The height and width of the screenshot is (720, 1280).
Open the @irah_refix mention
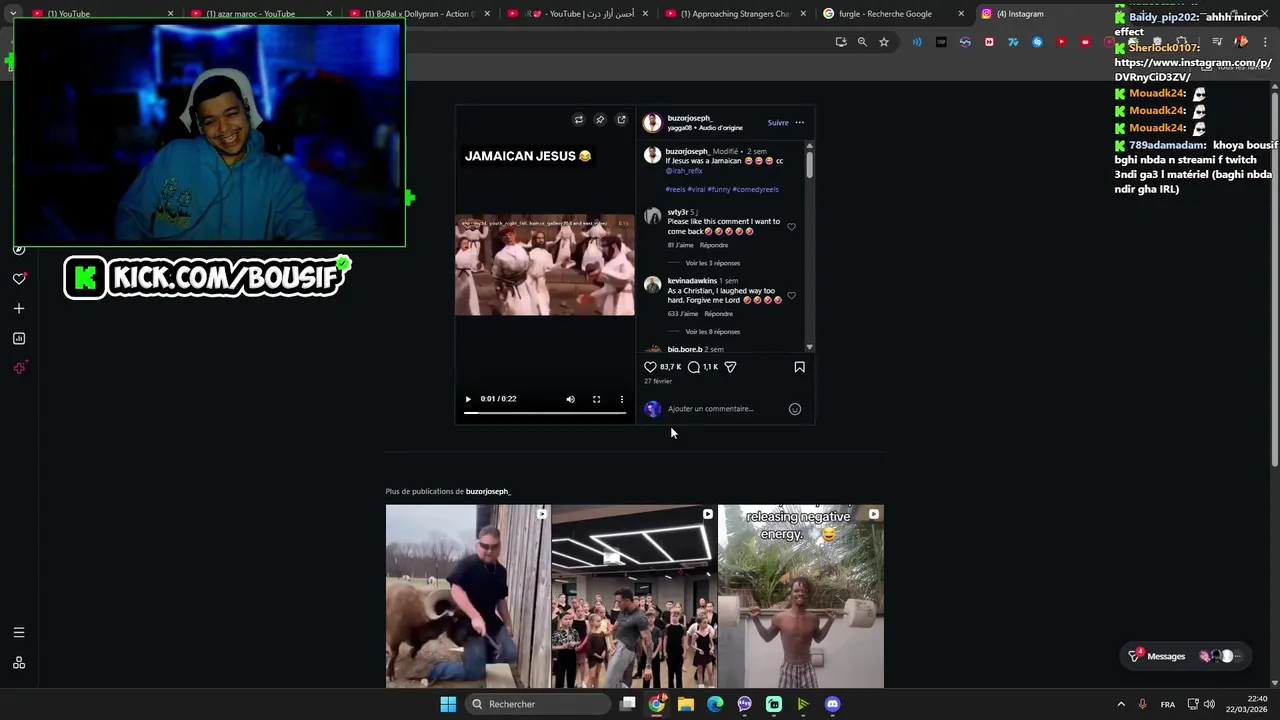pyautogui.click(x=684, y=171)
